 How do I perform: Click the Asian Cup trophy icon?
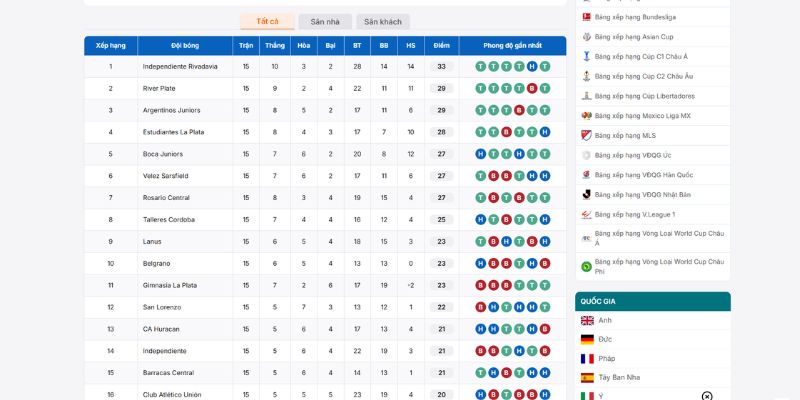click(x=586, y=37)
